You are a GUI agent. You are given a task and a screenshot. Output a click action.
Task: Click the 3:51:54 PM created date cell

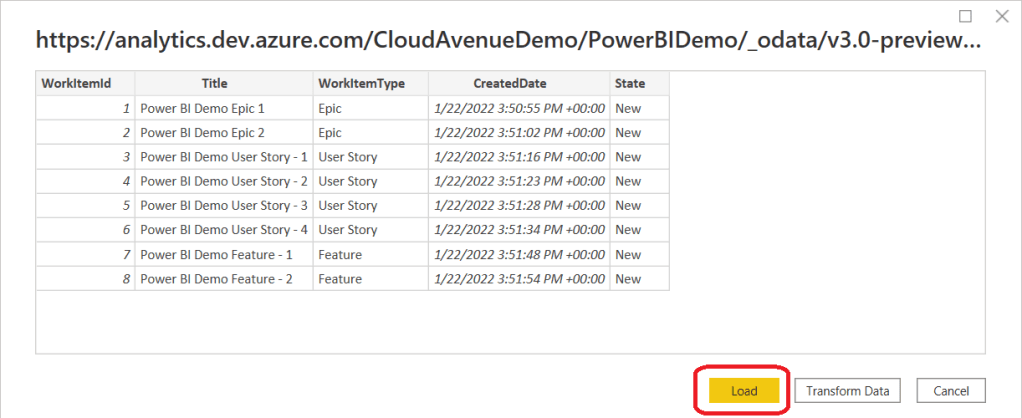(519, 279)
